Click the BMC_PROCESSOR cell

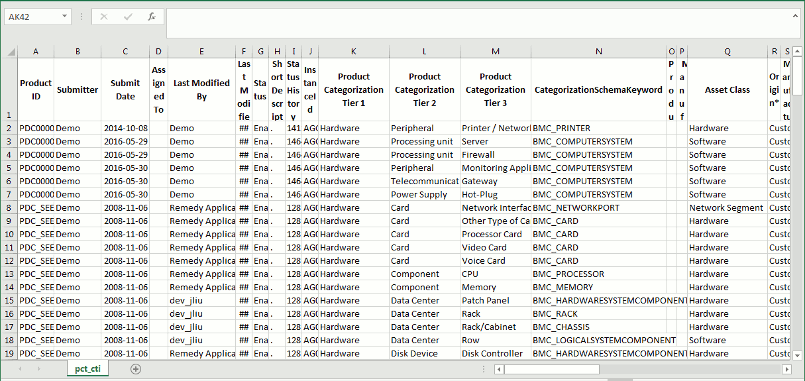(599, 274)
